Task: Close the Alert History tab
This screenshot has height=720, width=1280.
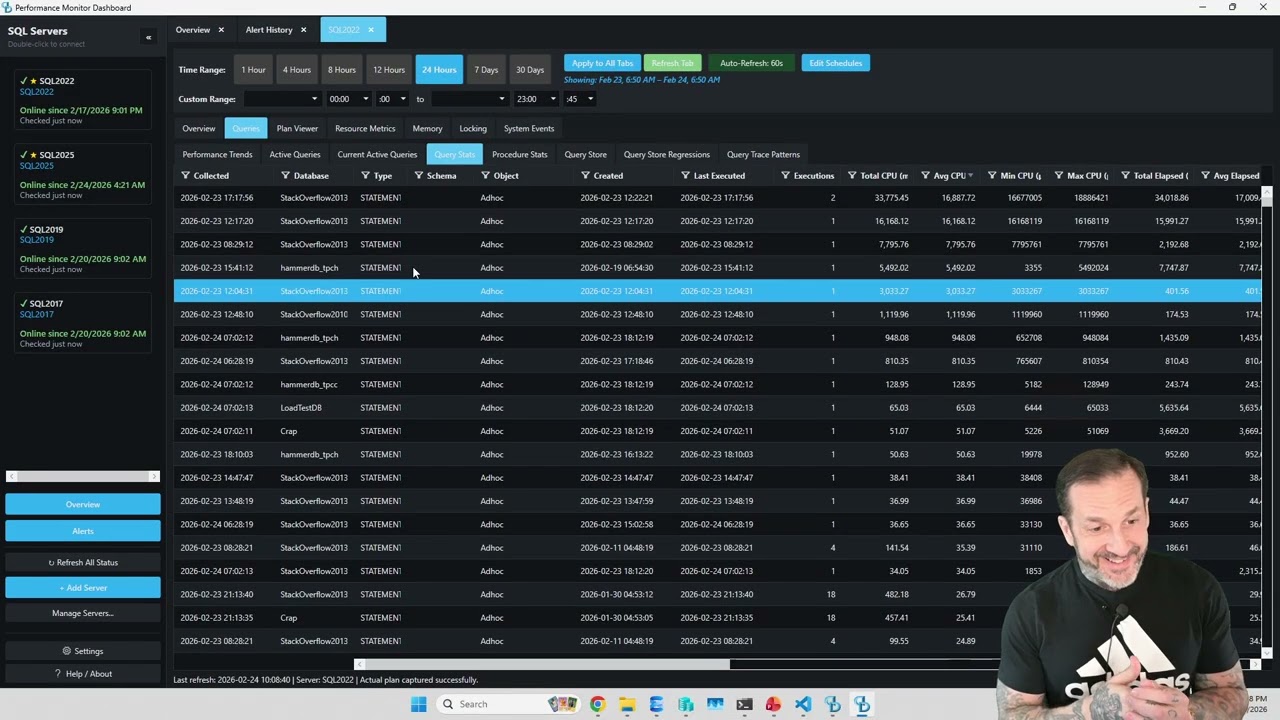Action: pos(303,30)
